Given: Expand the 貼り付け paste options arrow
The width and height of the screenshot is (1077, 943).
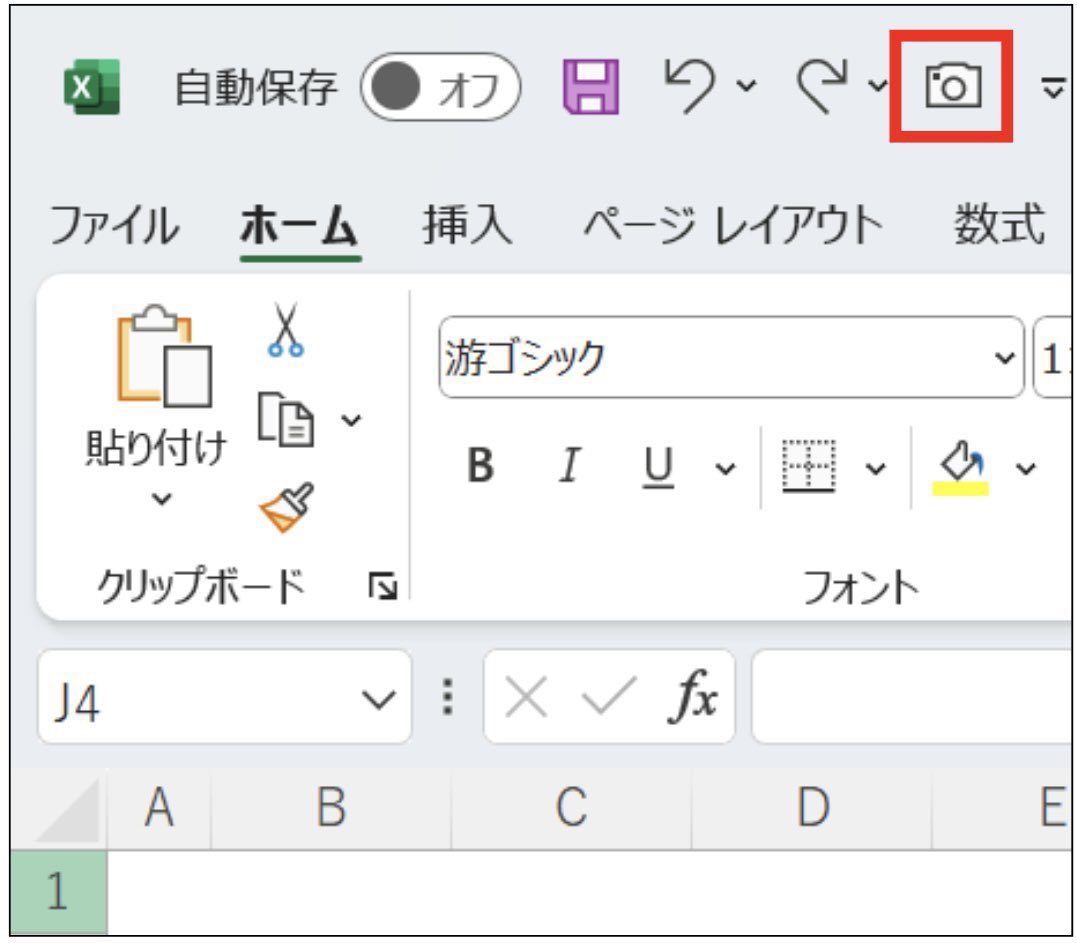Looking at the screenshot, I should pos(161,499).
